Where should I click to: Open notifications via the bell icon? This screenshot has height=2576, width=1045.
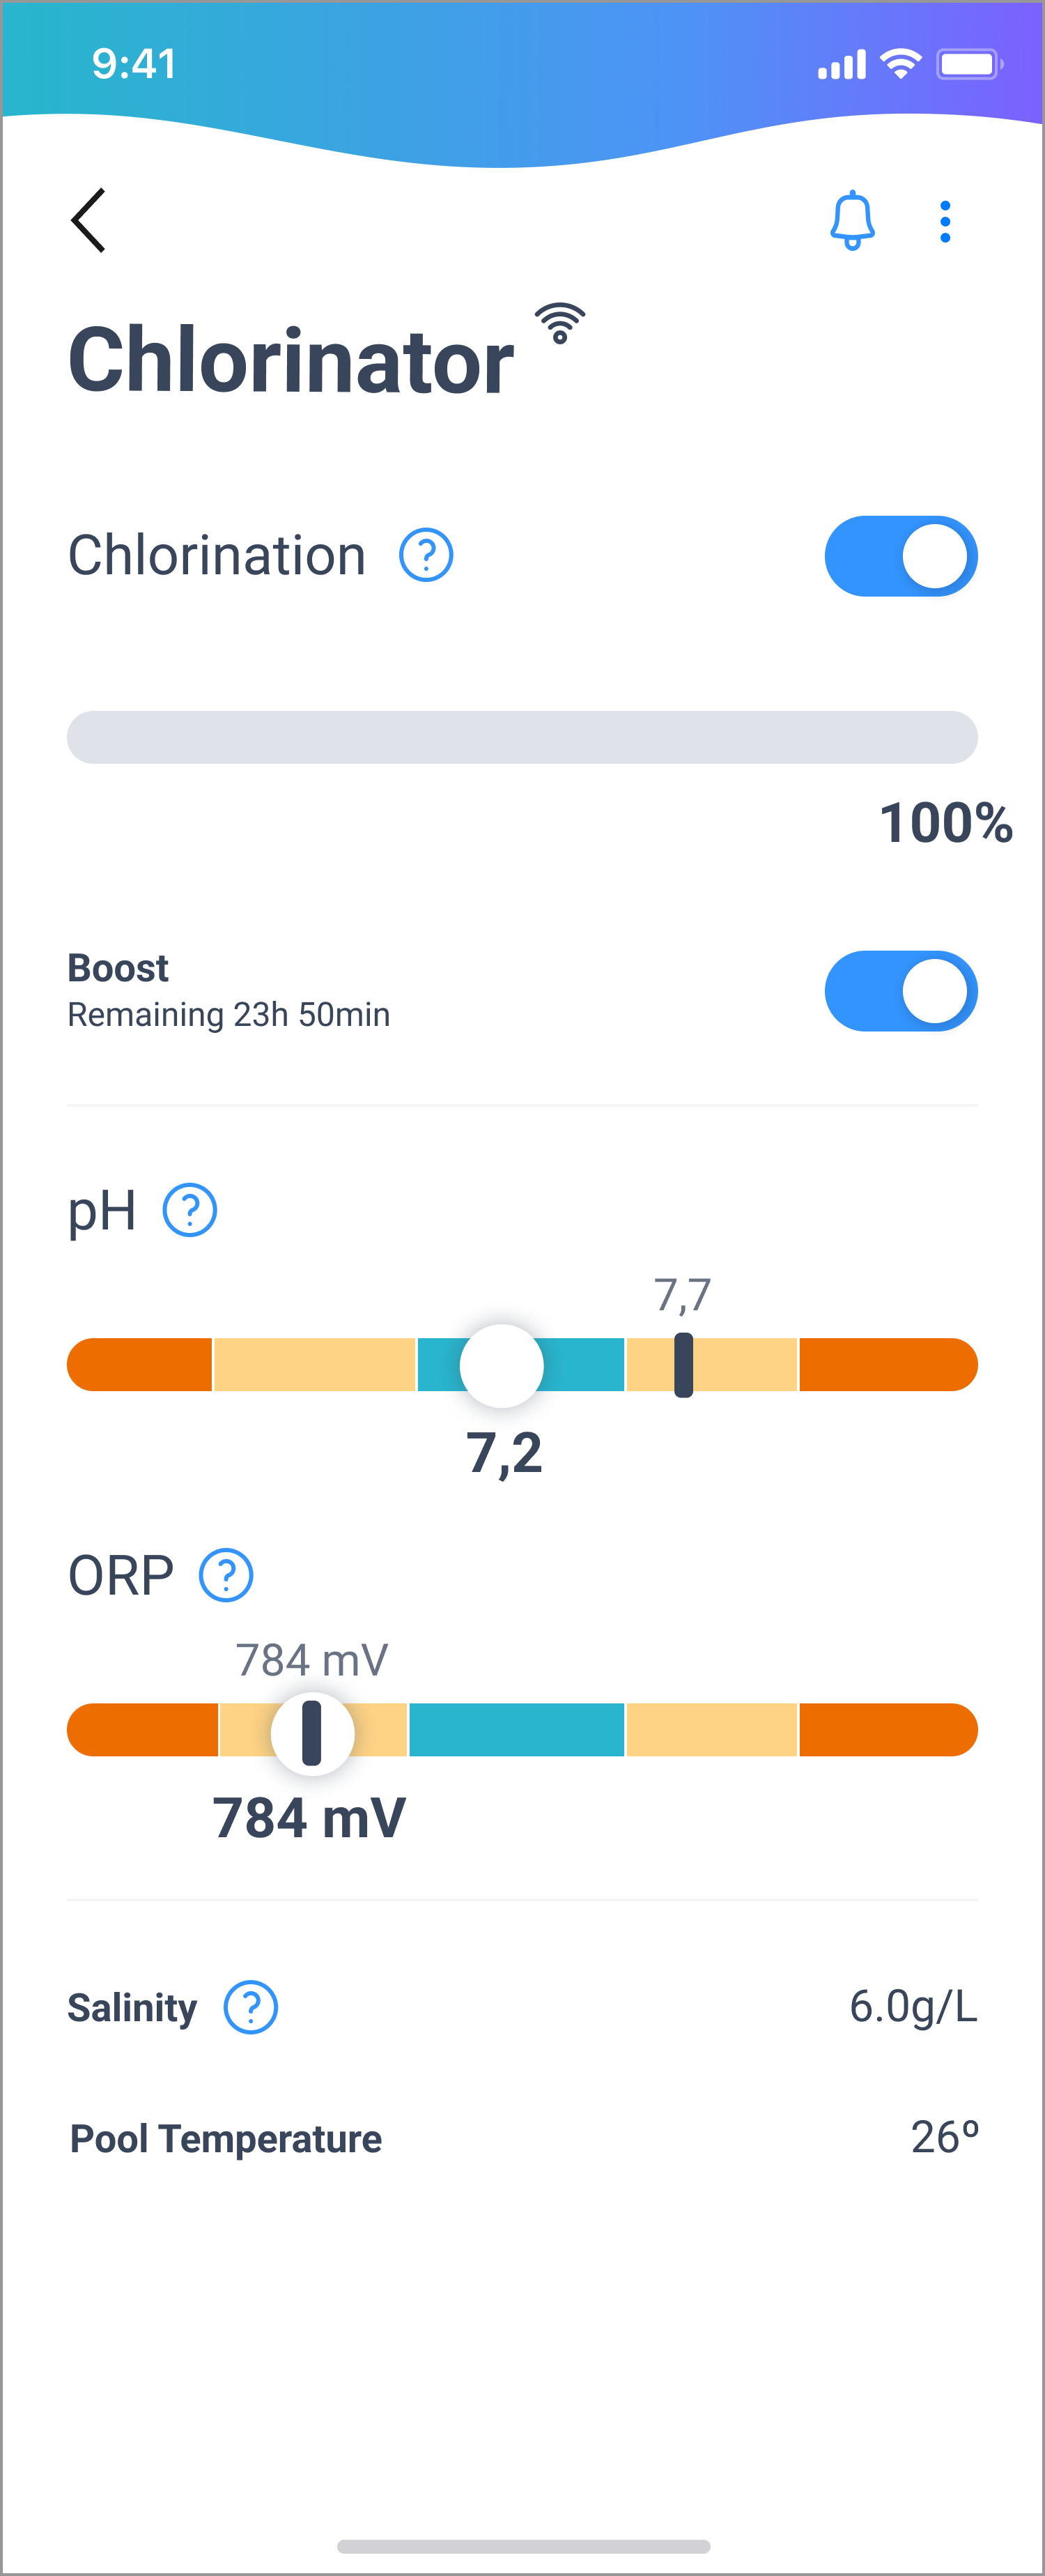[852, 220]
